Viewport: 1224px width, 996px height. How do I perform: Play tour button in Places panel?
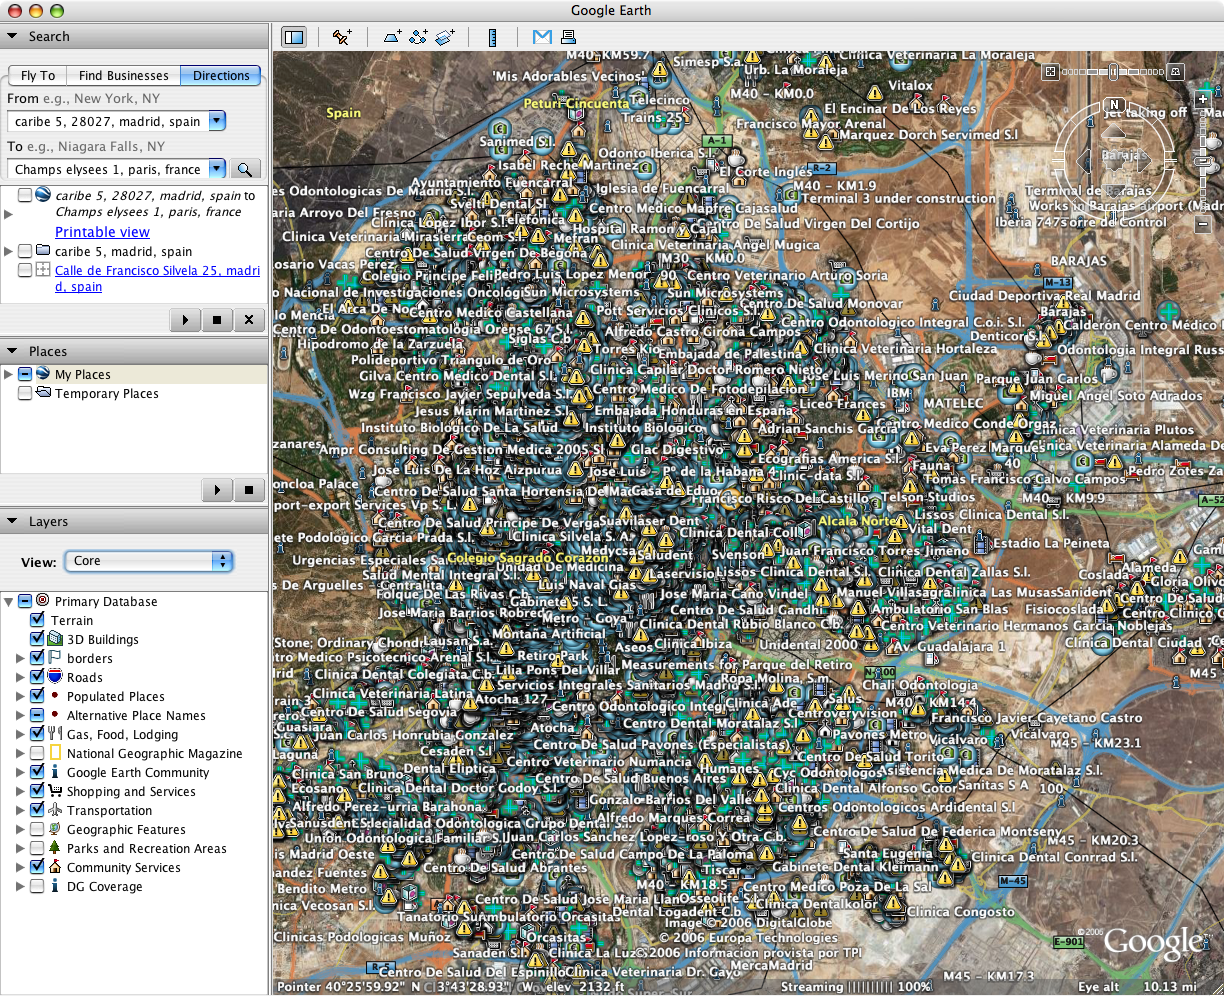pyautogui.click(x=217, y=490)
